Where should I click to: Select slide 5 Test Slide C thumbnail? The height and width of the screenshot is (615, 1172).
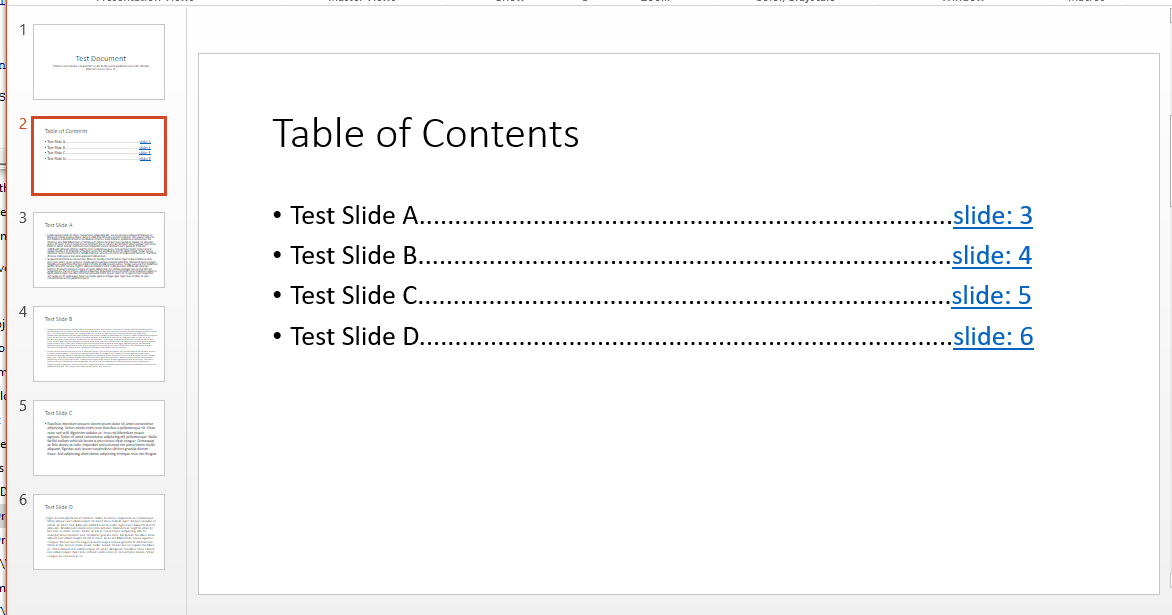point(98,437)
